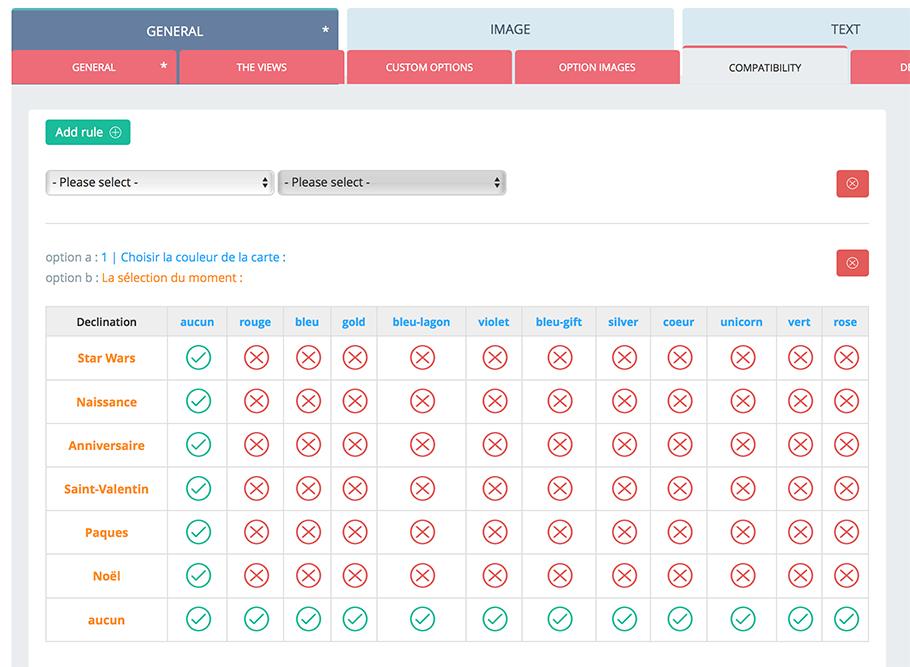The image size is (910, 667).
Task: Click aucun row bleu-lagon check icon
Action: [422, 619]
